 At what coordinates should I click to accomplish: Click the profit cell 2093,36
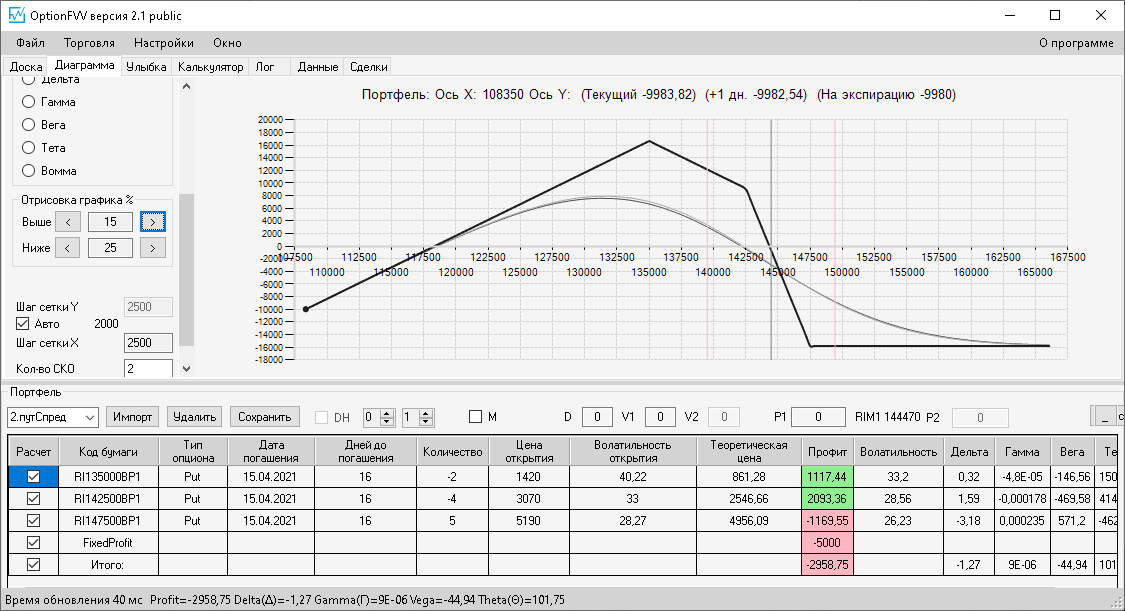coord(827,498)
